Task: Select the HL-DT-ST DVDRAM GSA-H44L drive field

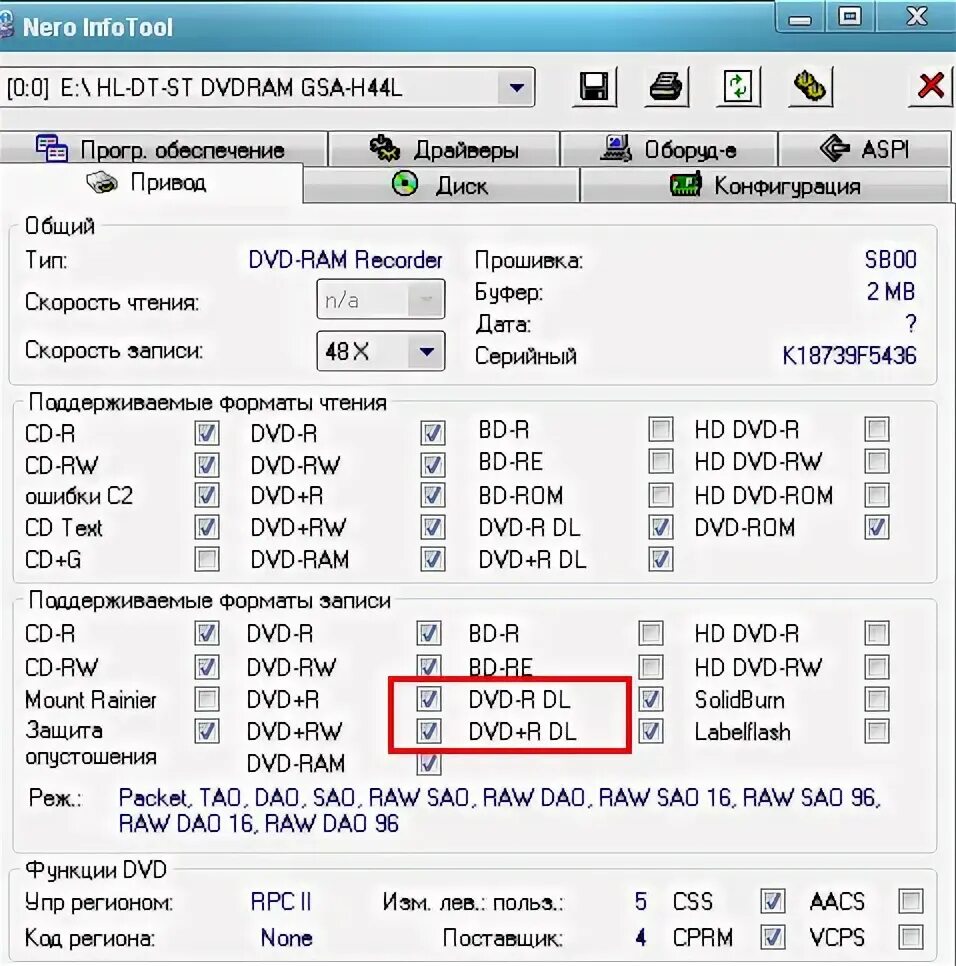Action: 266,87
